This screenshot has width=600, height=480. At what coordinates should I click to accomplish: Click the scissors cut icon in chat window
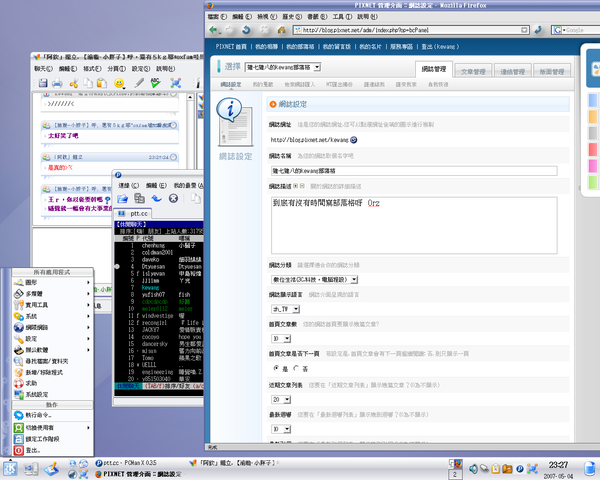pyautogui.click(x=73, y=83)
